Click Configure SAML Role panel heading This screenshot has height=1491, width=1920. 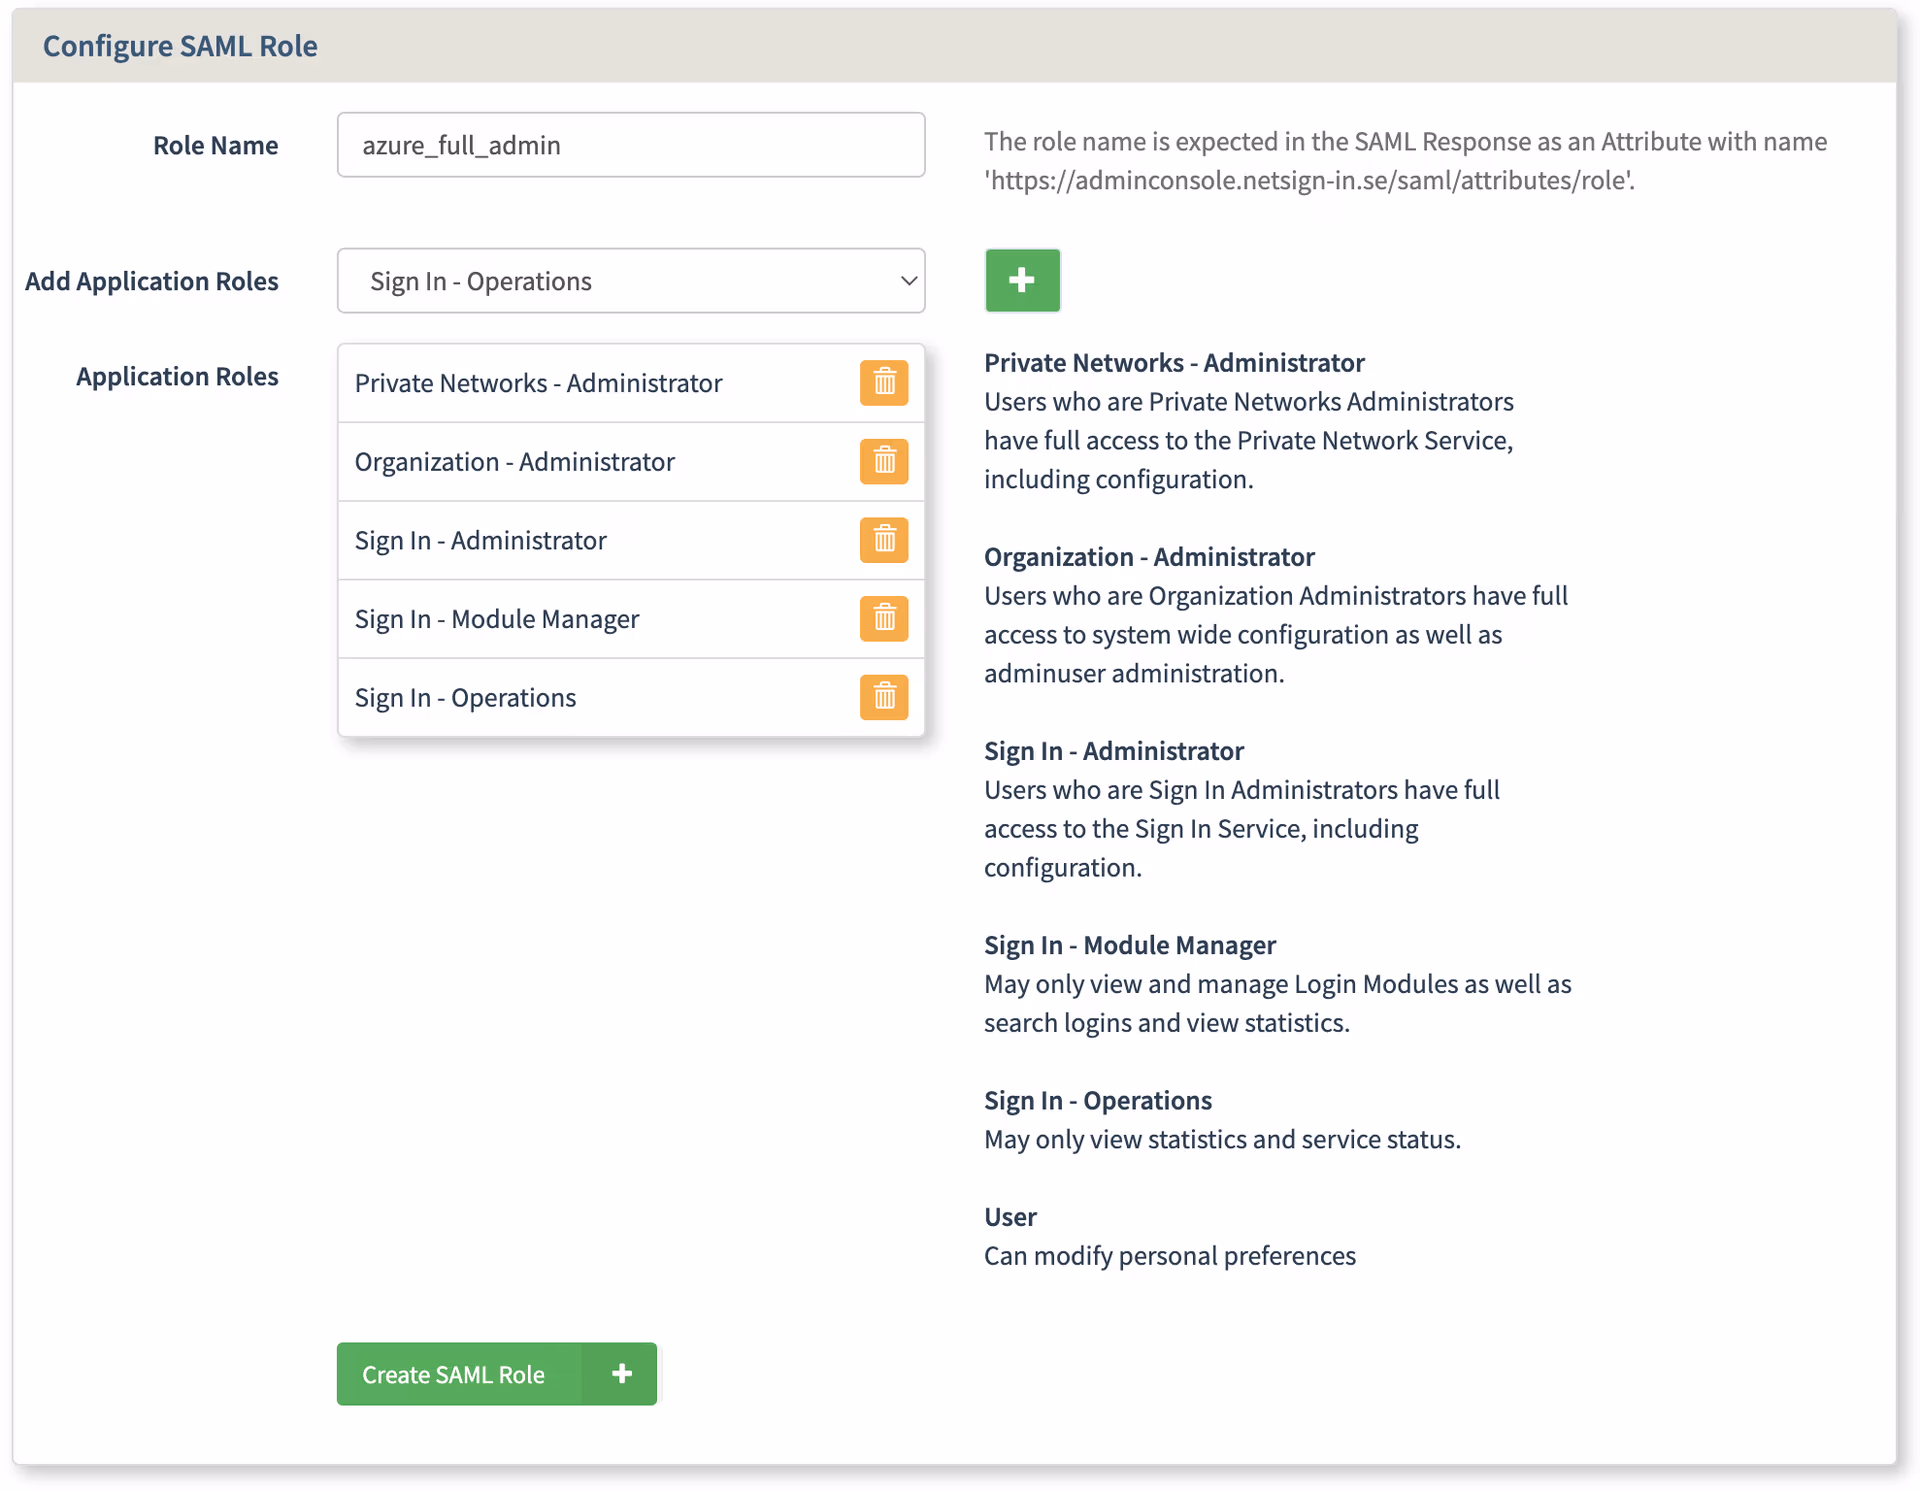click(x=180, y=46)
